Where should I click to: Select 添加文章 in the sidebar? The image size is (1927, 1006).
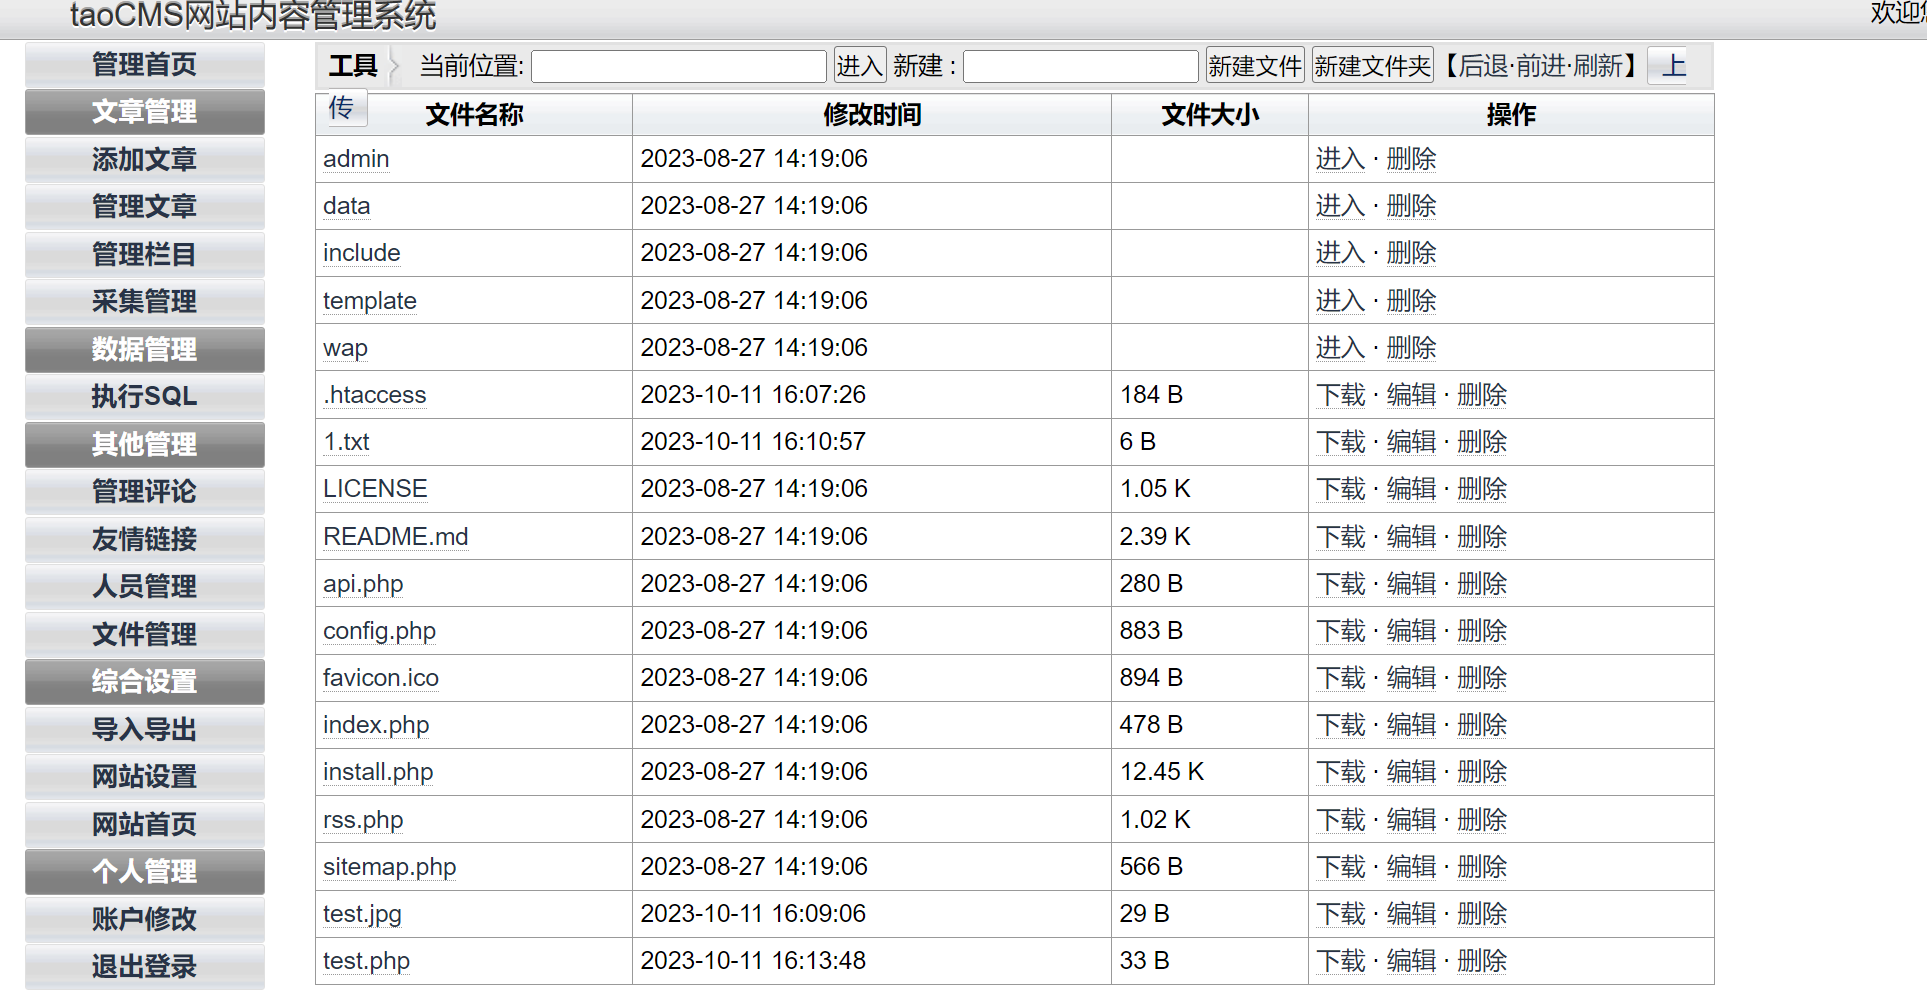tap(144, 159)
